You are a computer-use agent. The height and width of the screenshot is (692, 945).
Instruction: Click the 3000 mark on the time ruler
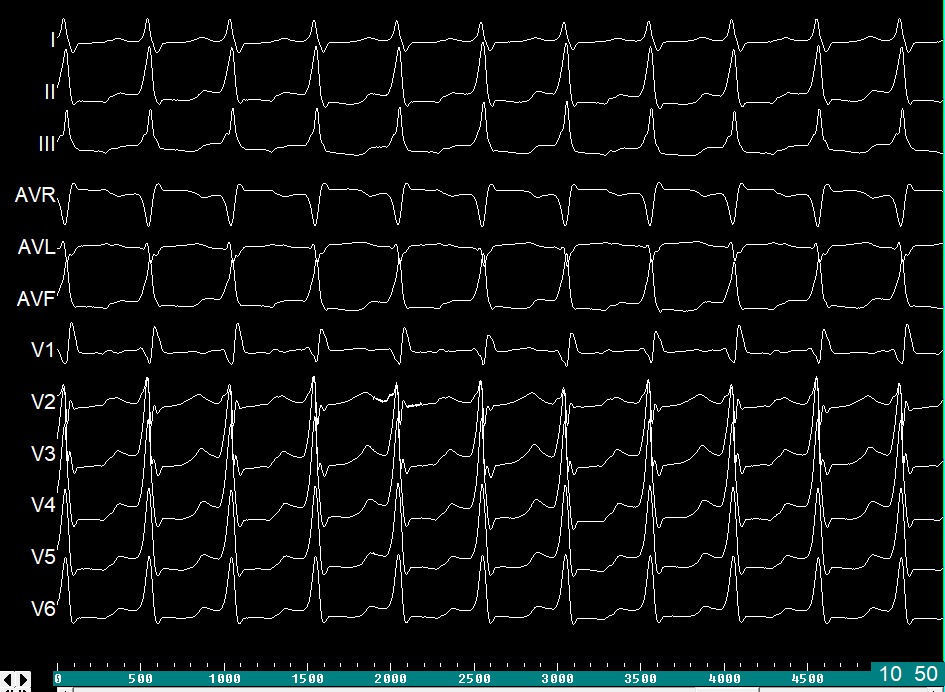(558, 679)
